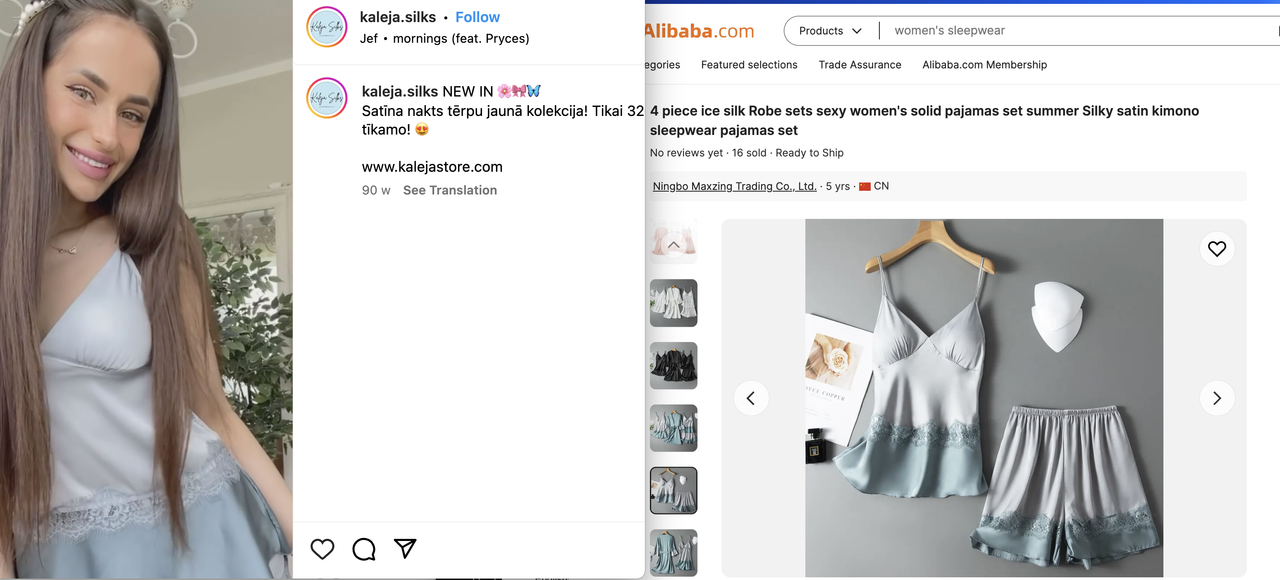Go to Alibaba.com Membership page

(x=985, y=65)
